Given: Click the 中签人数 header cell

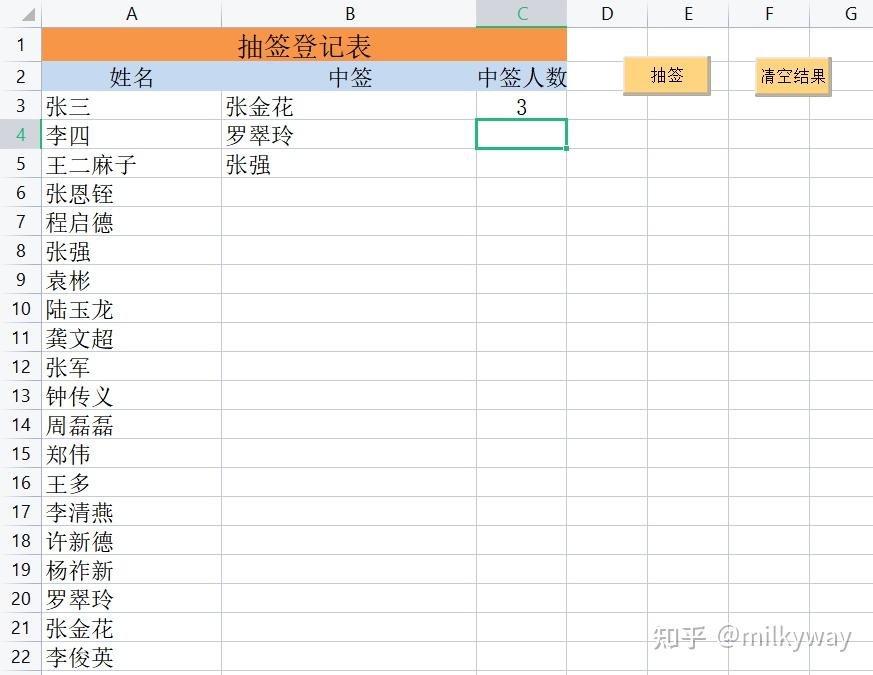Looking at the screenshot, I should coord(522,76).
